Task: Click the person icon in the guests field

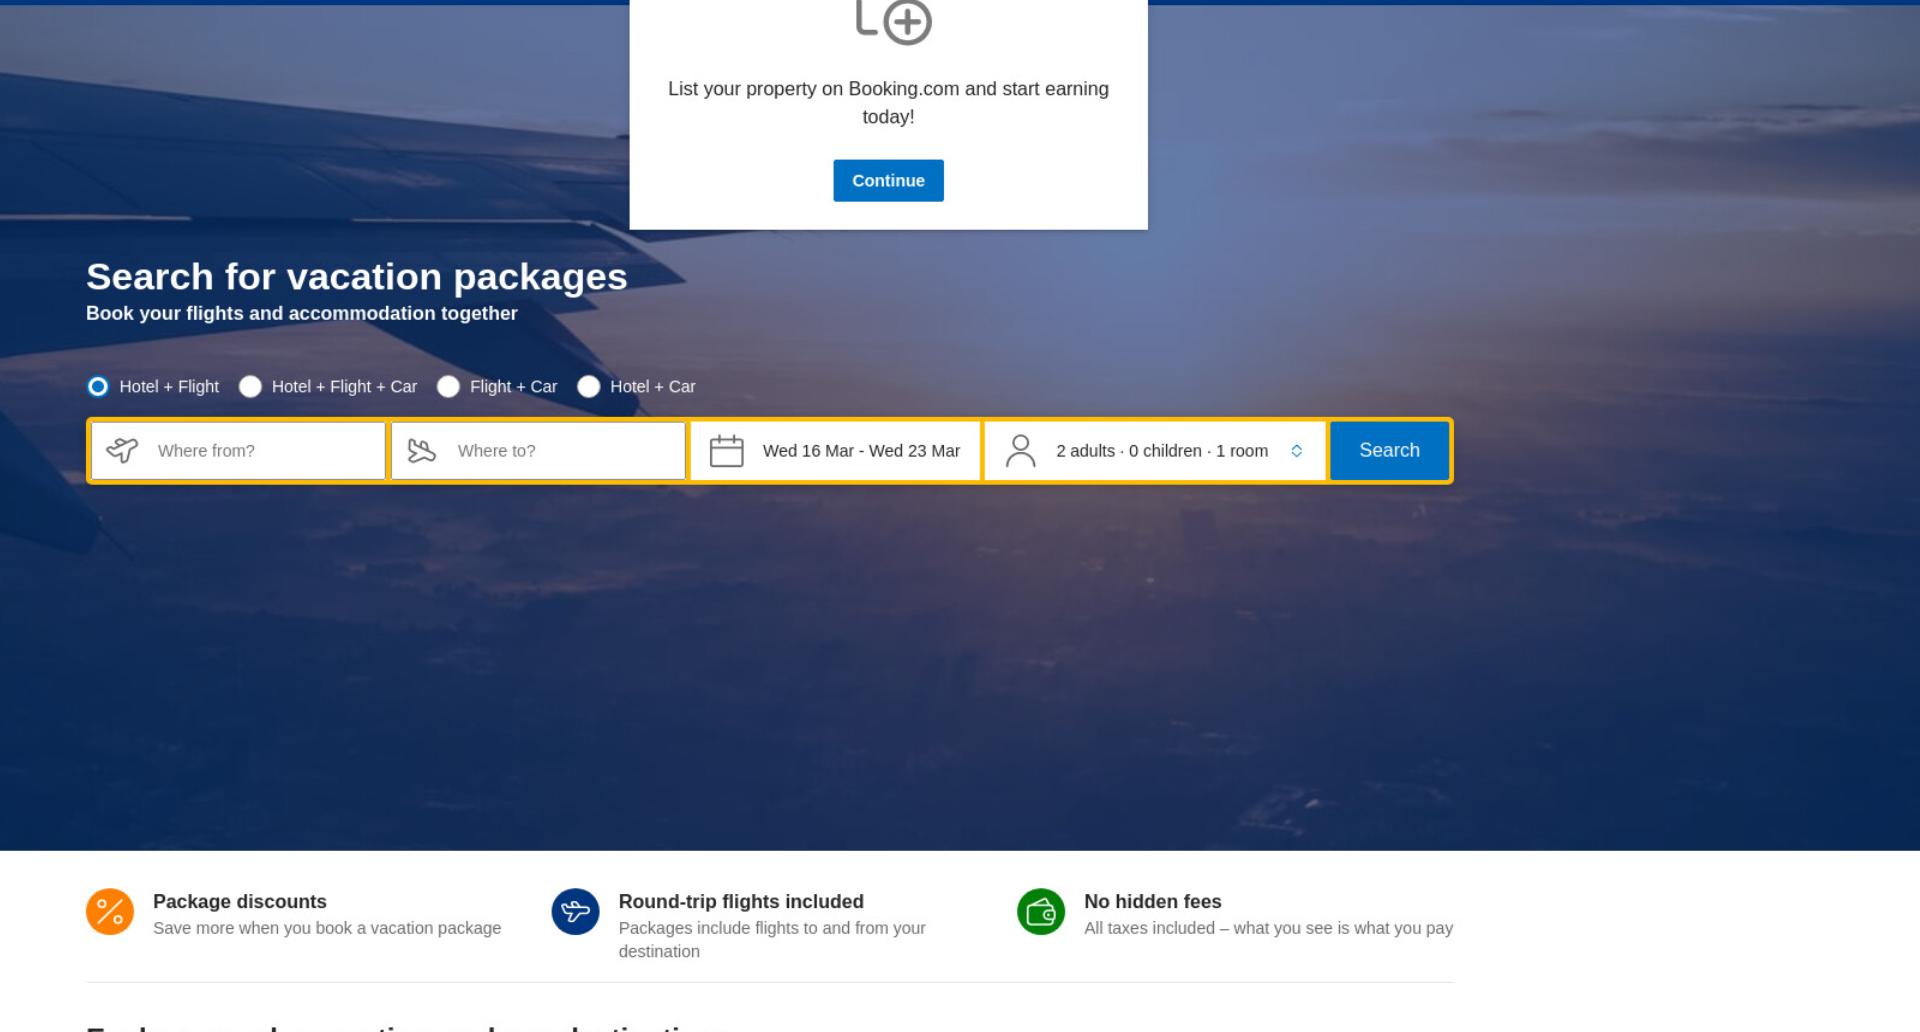Action: coord(1020,451)
